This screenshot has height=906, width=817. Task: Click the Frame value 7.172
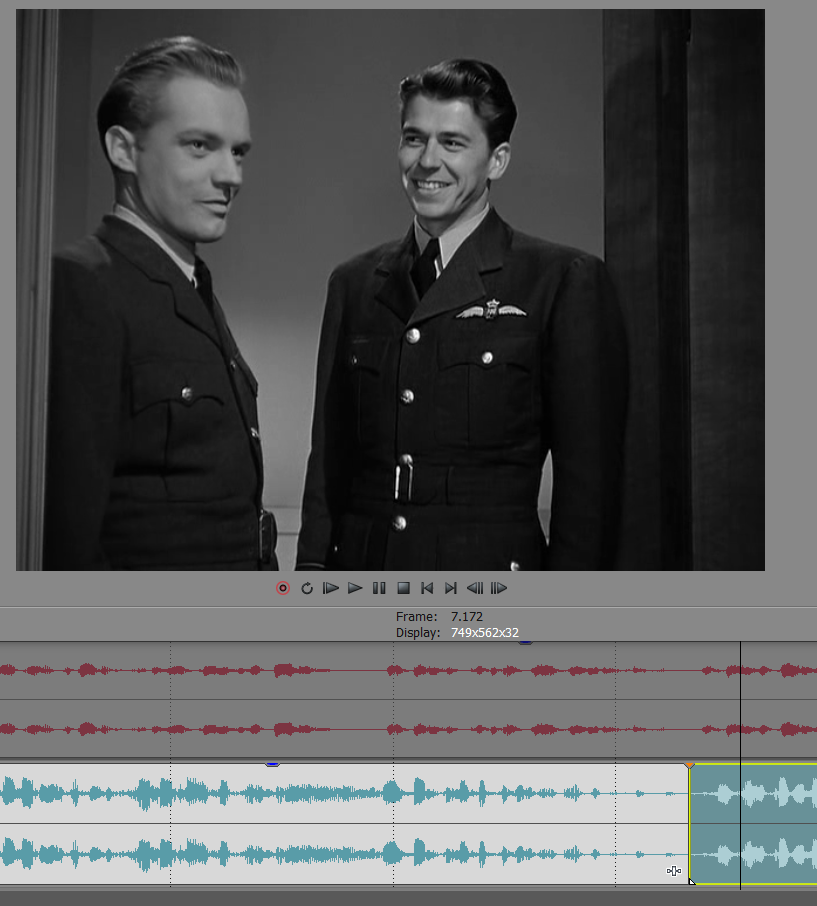tap(467, 617)
